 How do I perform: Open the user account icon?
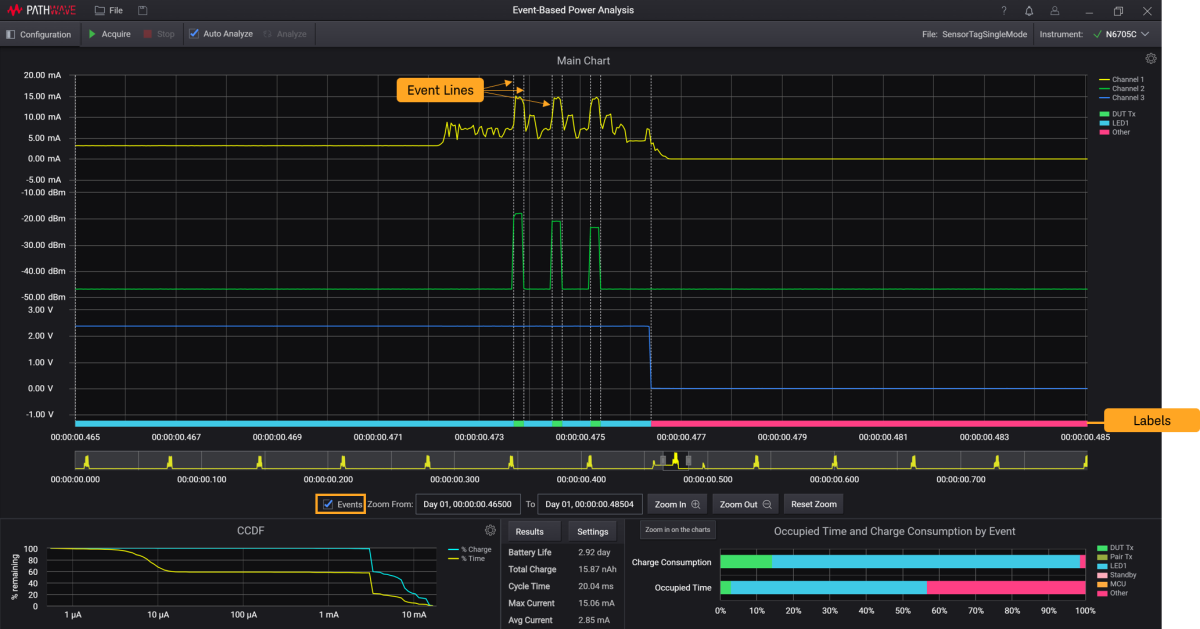click(1054, 11)
